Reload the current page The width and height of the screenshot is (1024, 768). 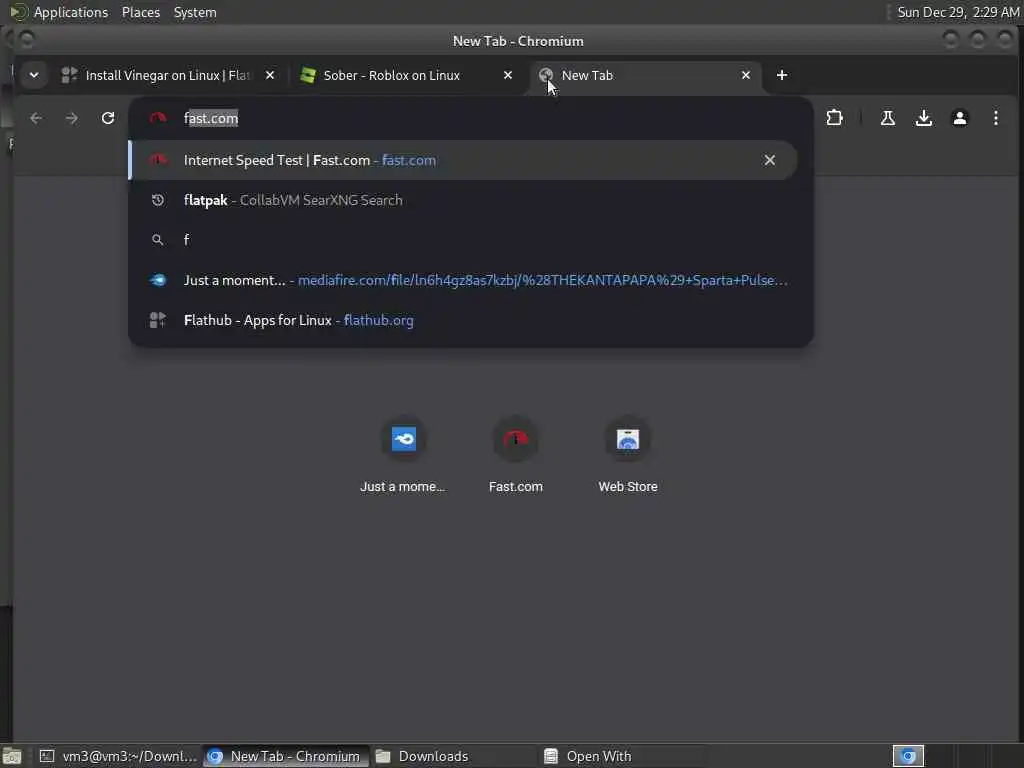tap(108, 118)
